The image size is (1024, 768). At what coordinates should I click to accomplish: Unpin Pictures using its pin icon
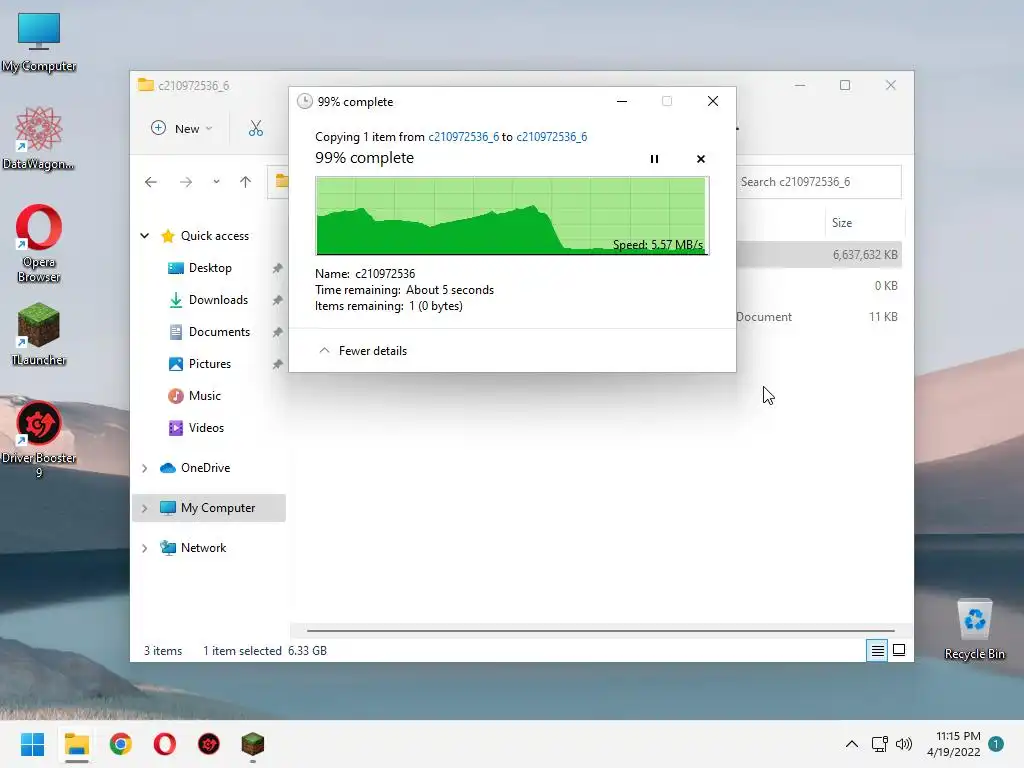(x=278, y=364)
